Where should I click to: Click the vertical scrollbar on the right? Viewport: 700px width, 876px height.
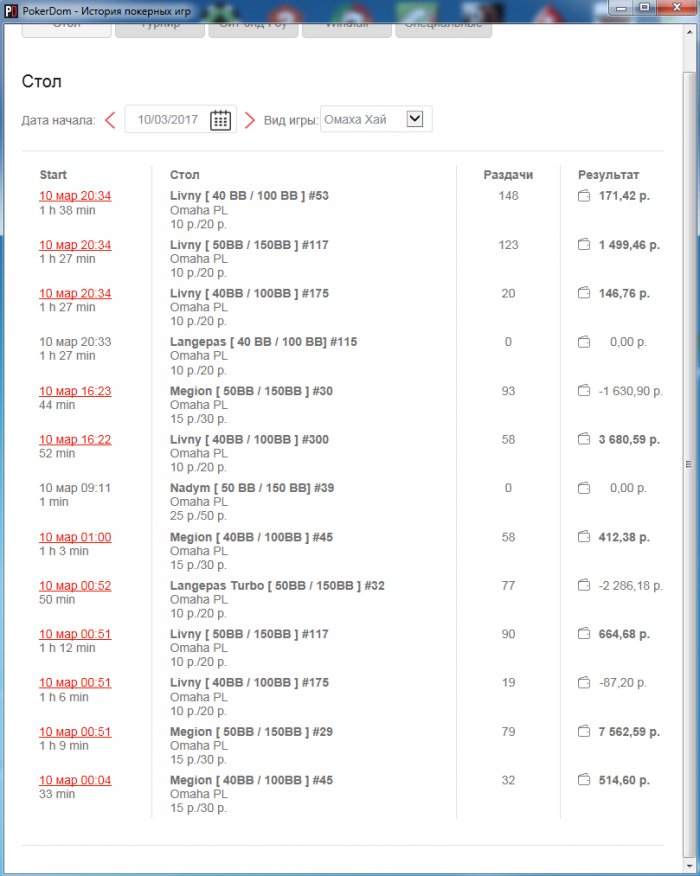(688, 464)
